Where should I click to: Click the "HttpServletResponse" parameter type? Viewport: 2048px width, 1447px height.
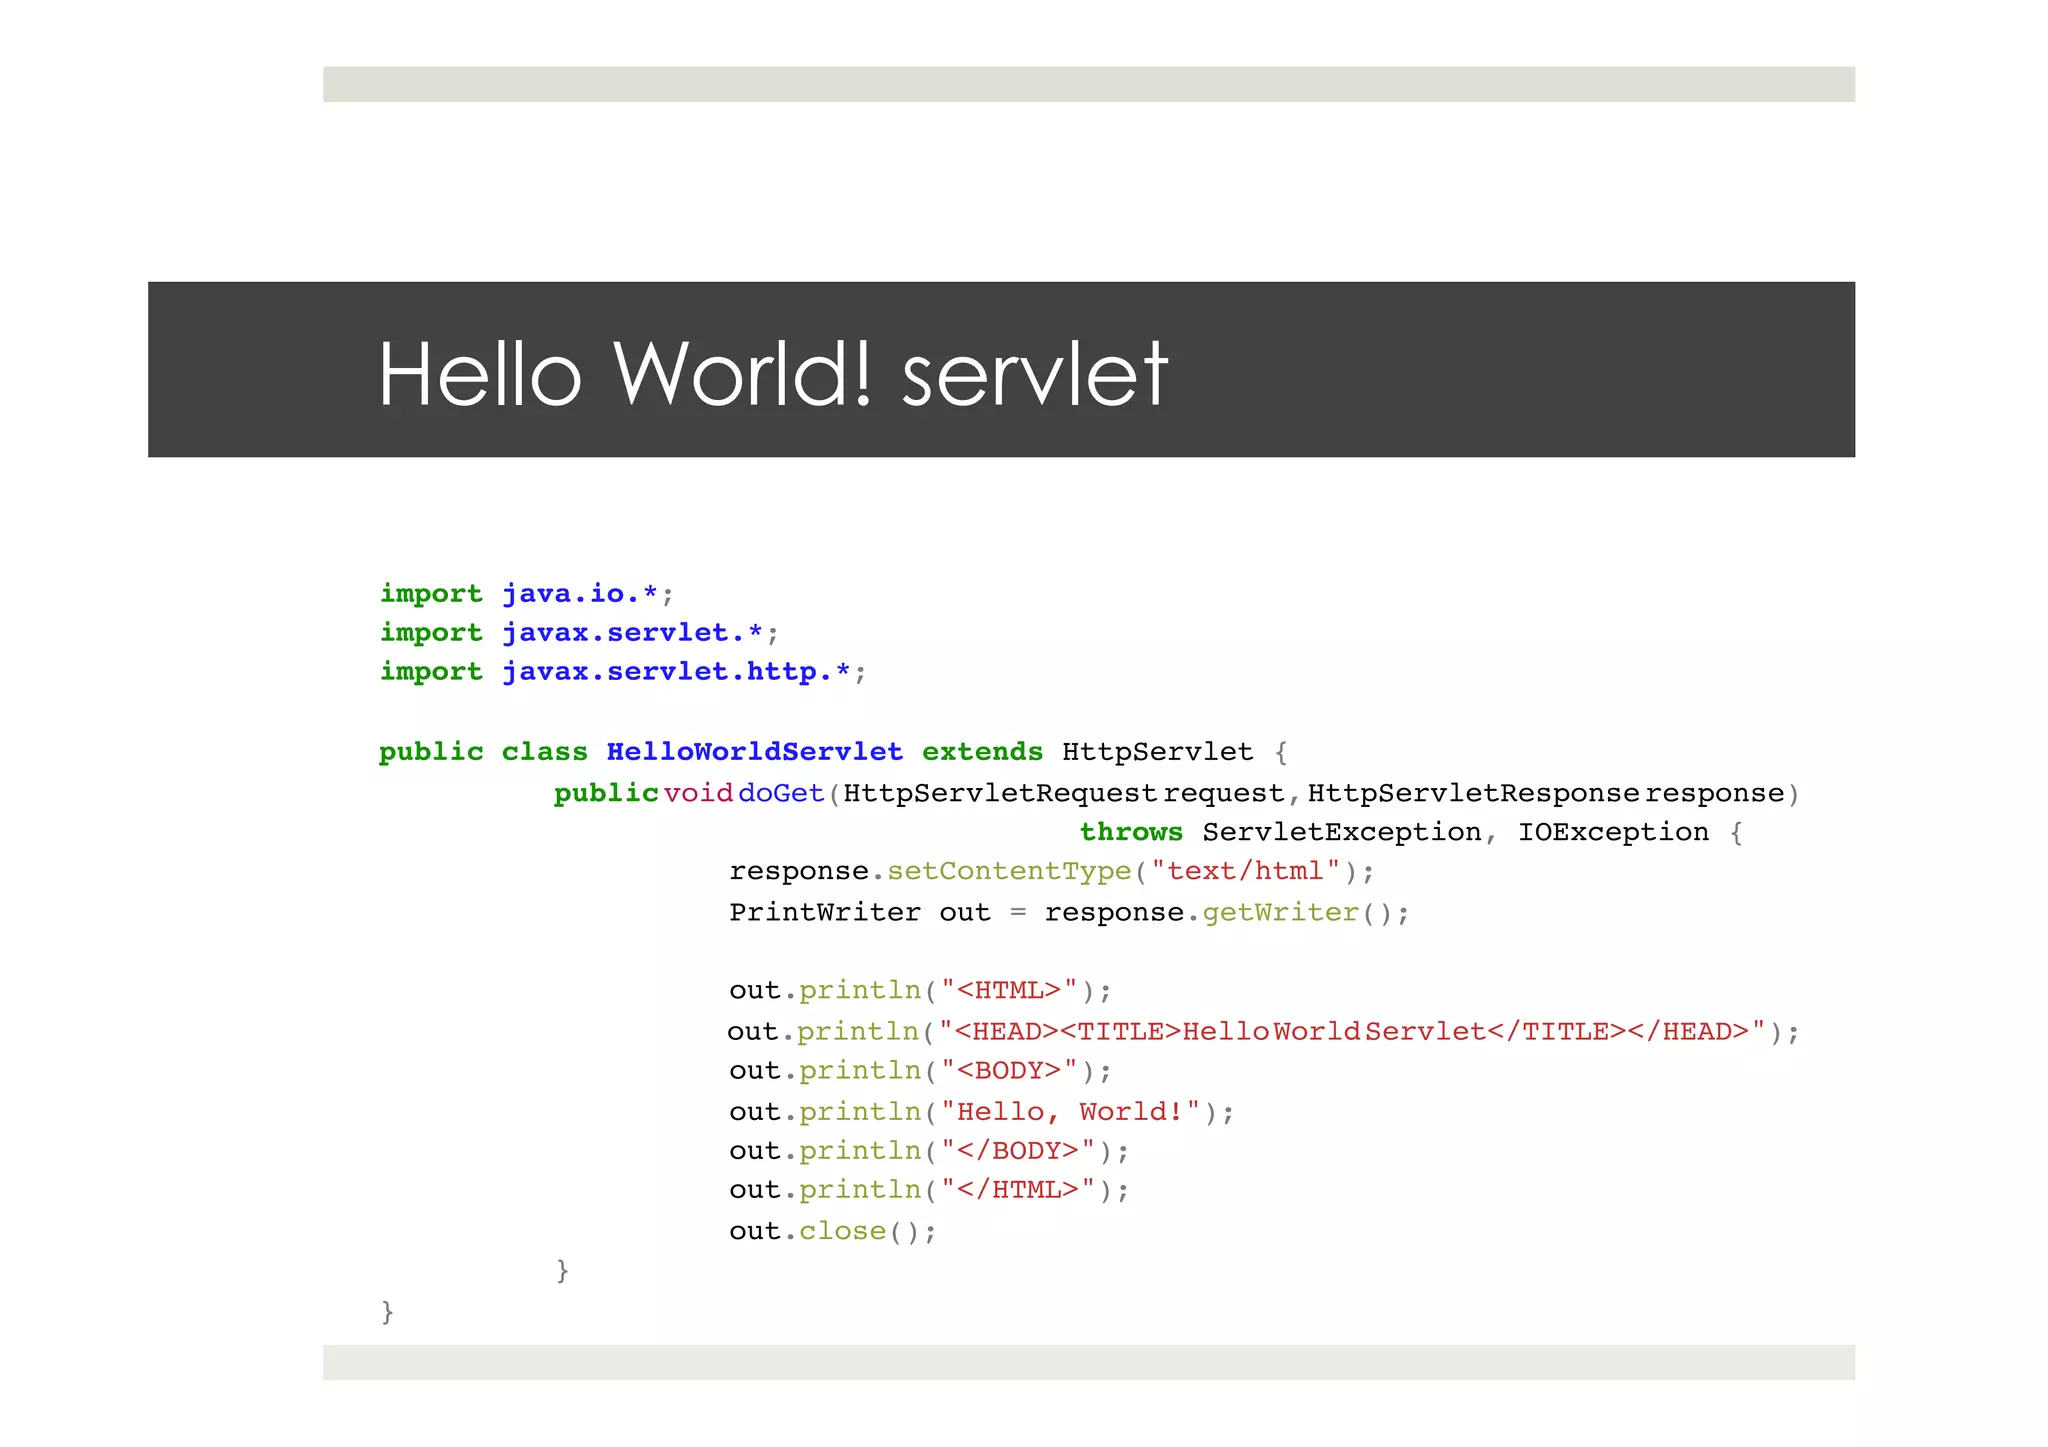click(x=1473, y=793)
